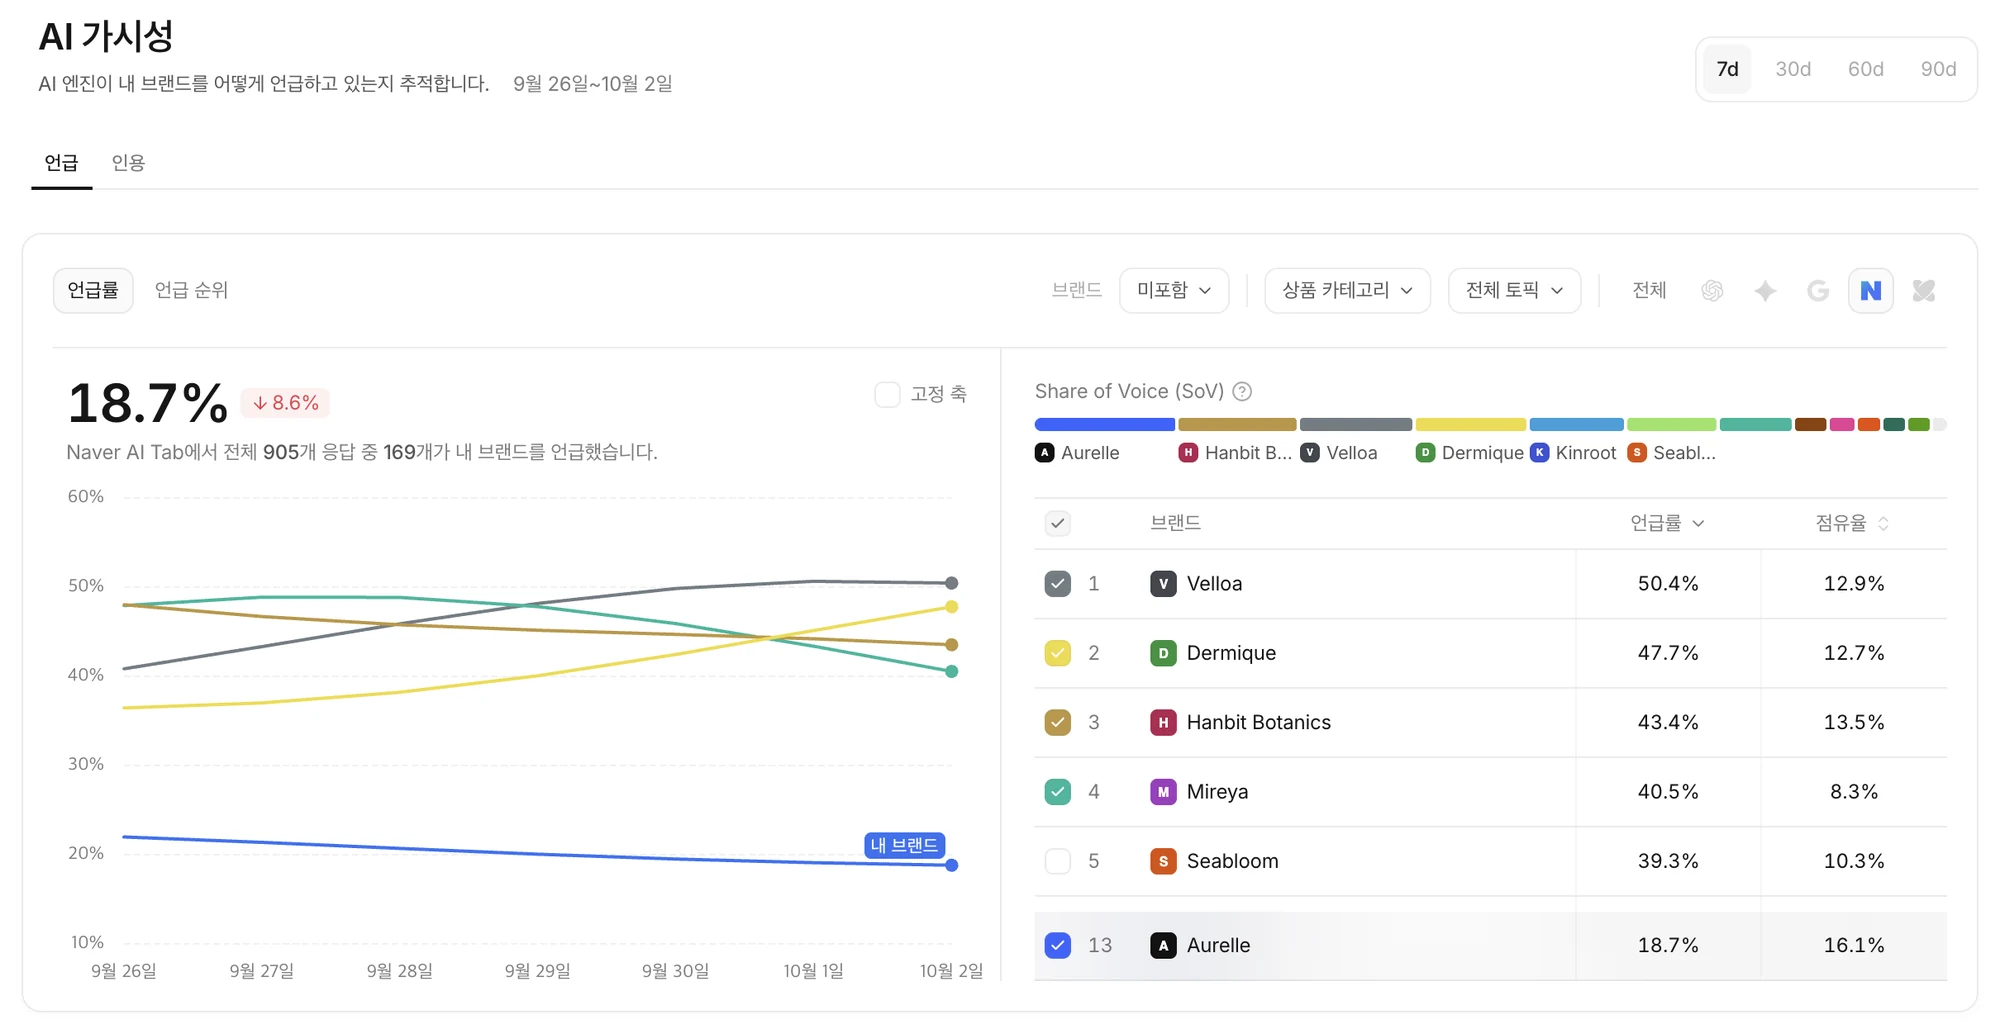Select the 90d time range
2000x1024 pixels.
1938,69
